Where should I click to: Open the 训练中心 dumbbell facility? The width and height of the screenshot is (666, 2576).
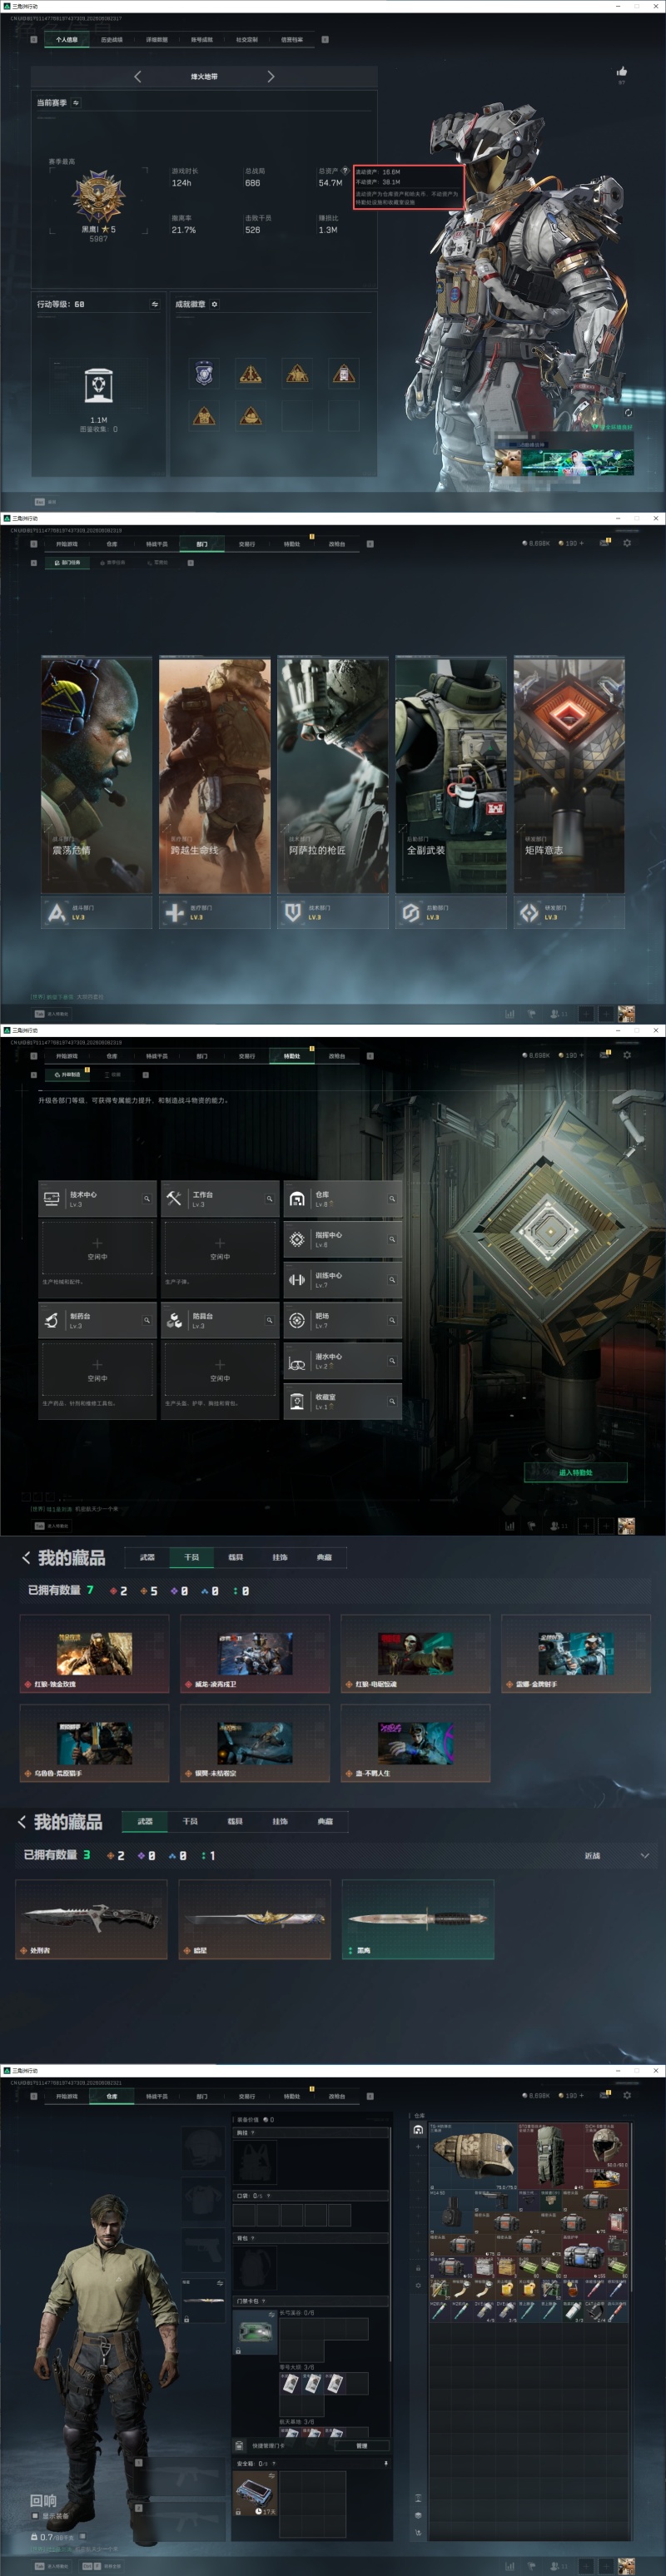[x=297, y=1279]
